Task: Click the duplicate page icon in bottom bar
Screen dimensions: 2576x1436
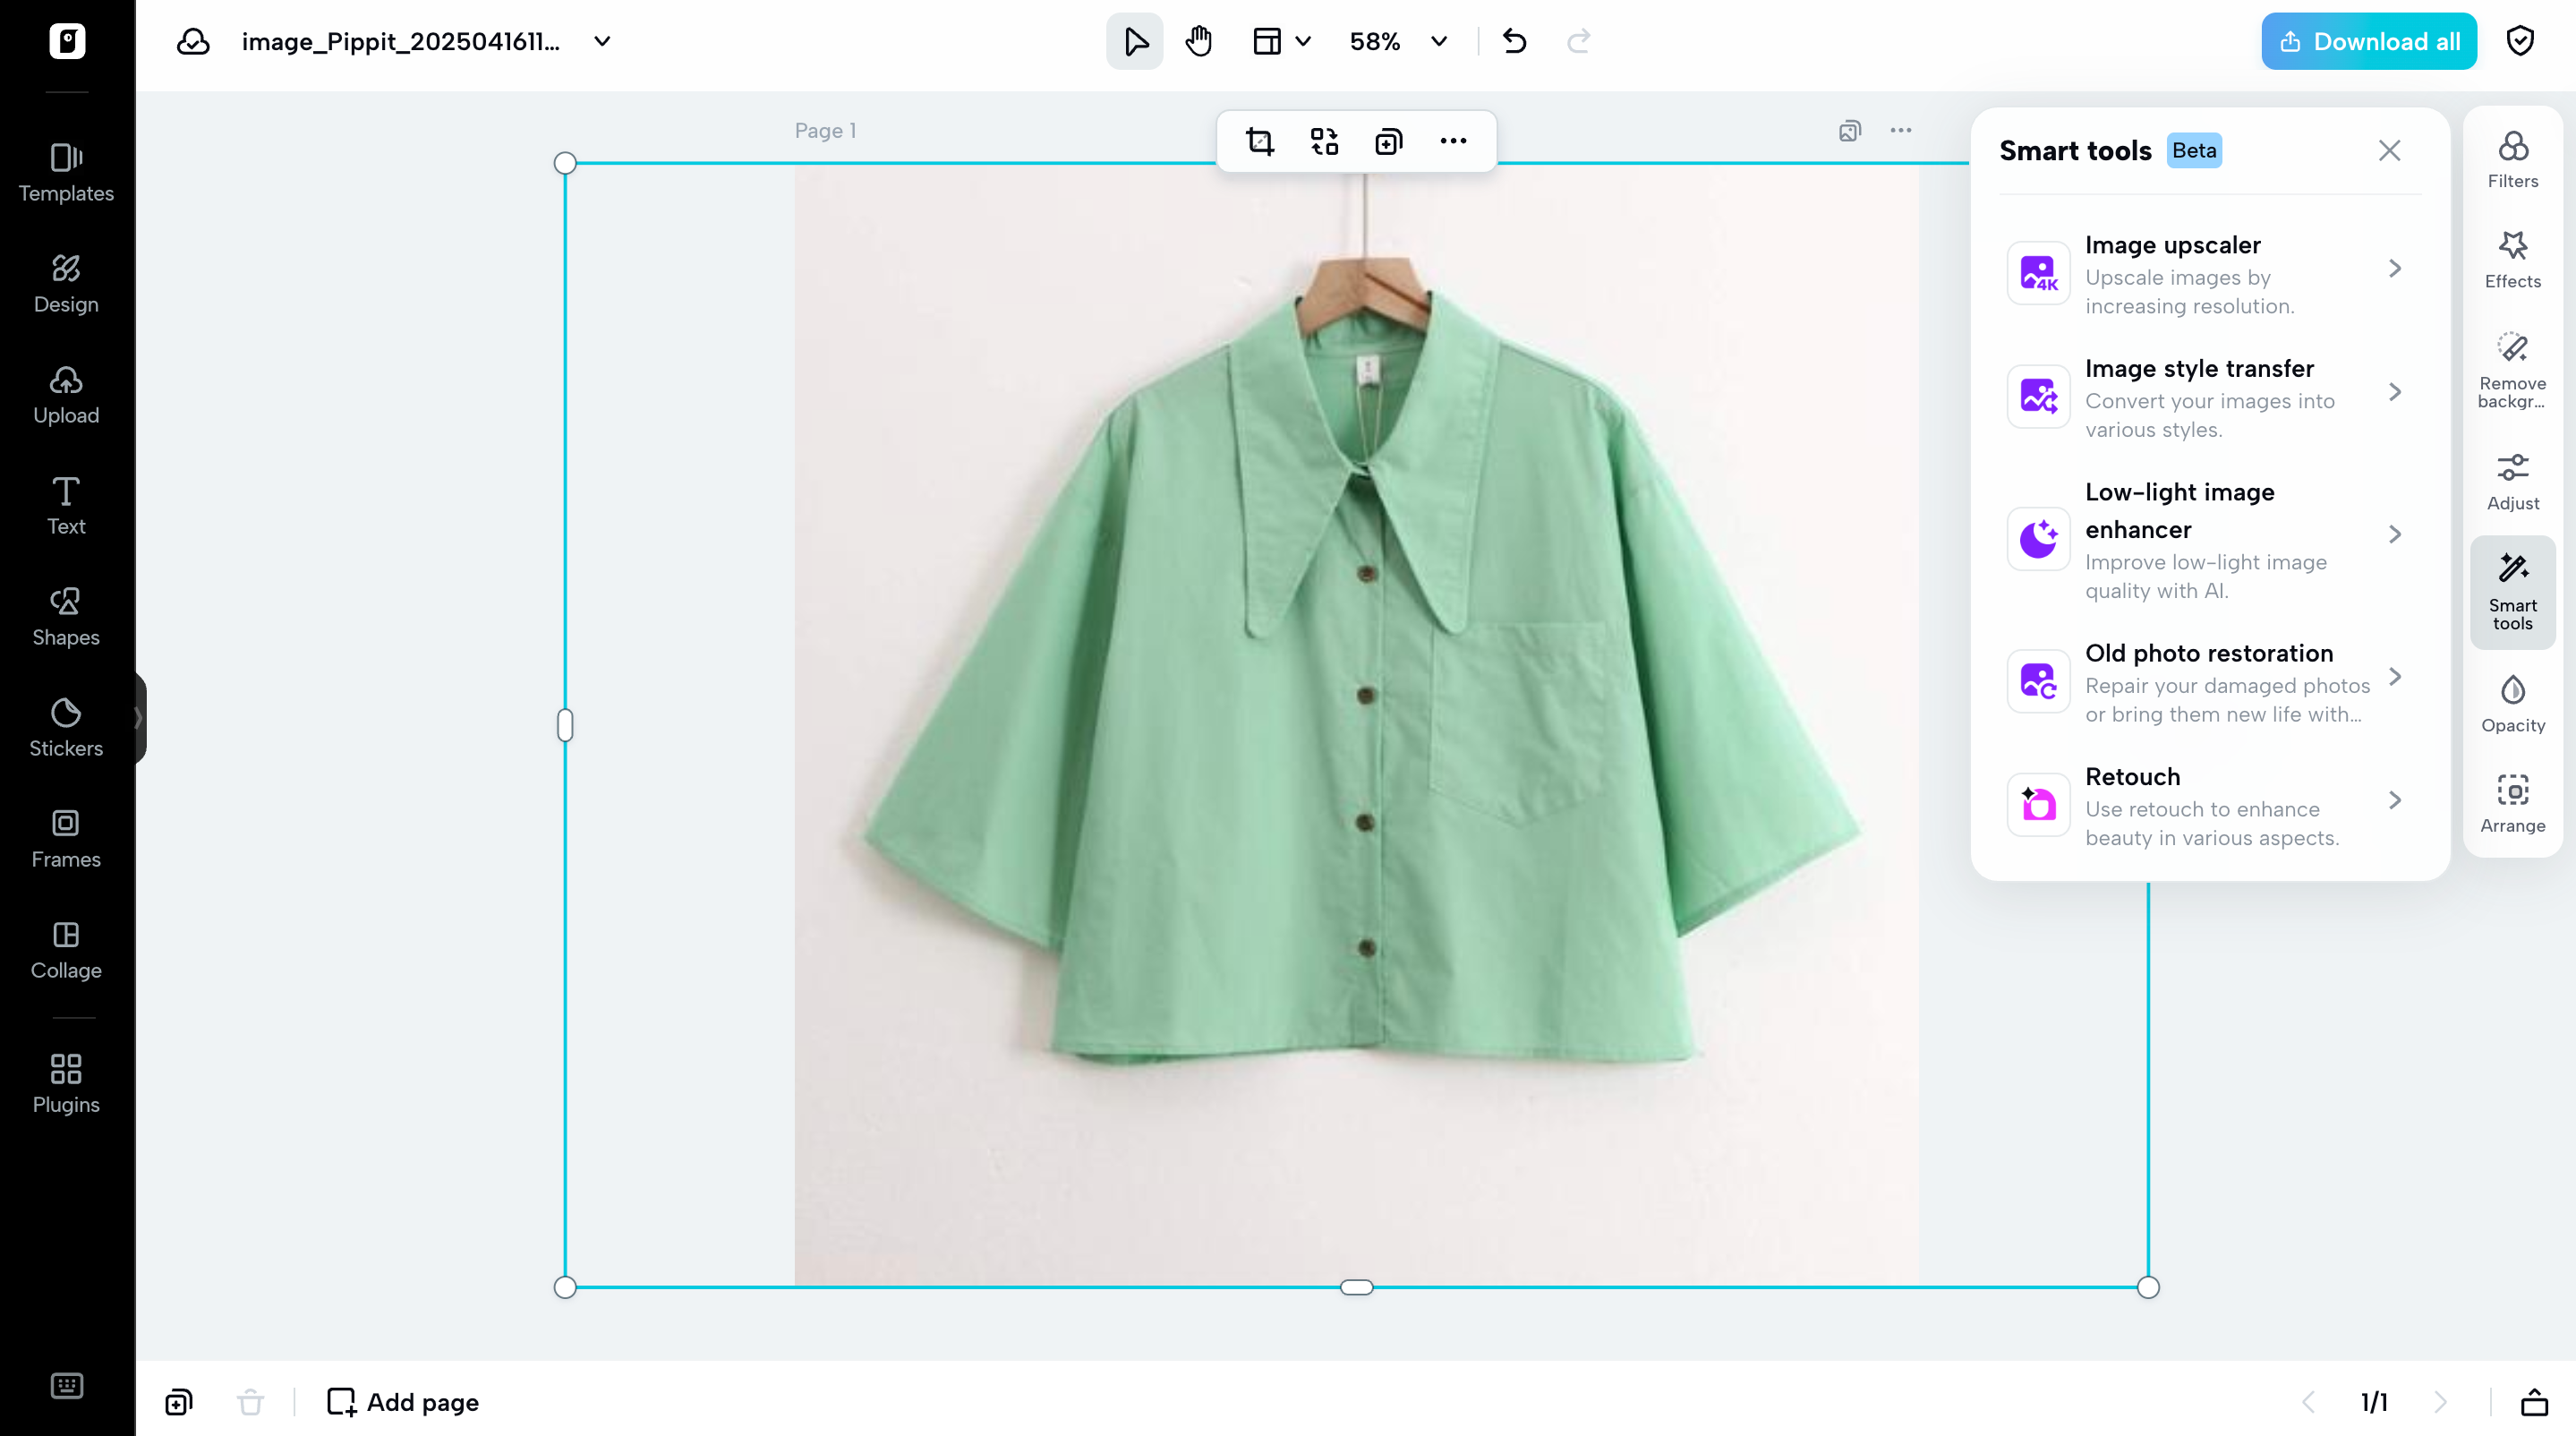Action: coord(178,1402)
